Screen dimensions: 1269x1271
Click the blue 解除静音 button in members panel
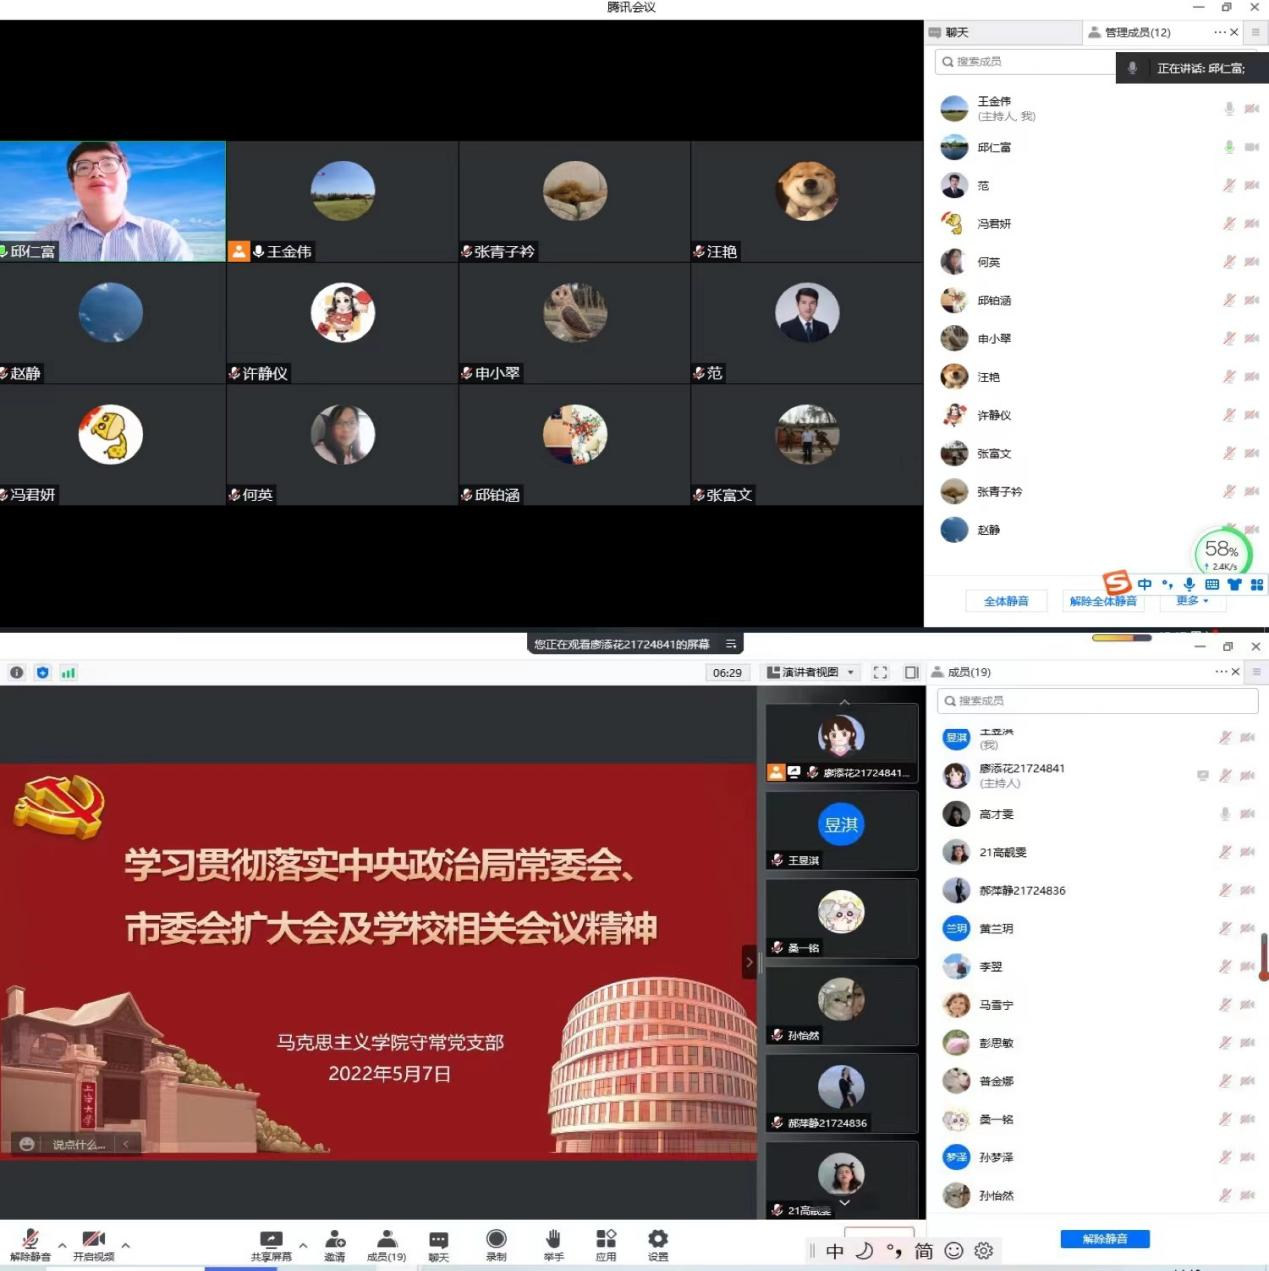tap(1104, 1239)
